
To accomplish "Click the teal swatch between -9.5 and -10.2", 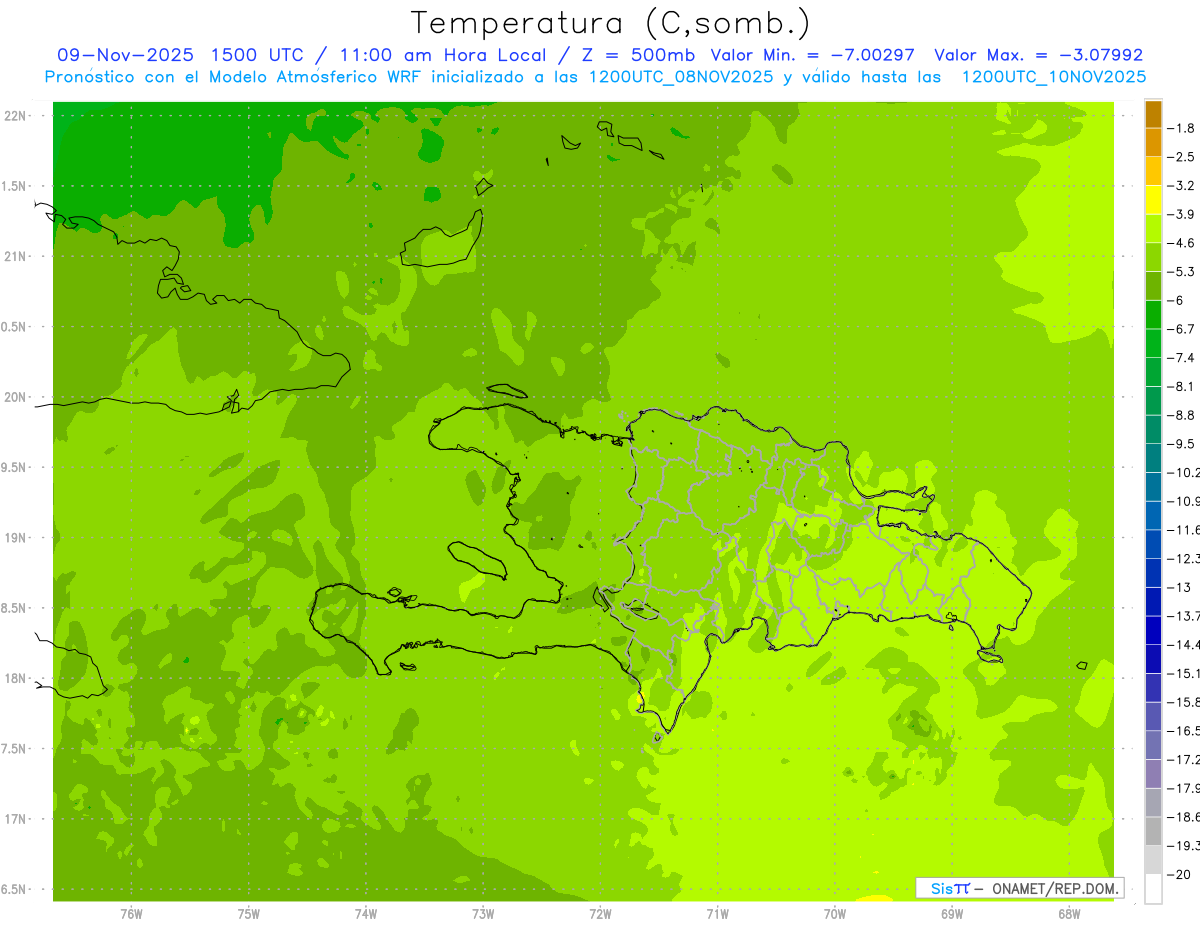I will (x=1153, y=458).
